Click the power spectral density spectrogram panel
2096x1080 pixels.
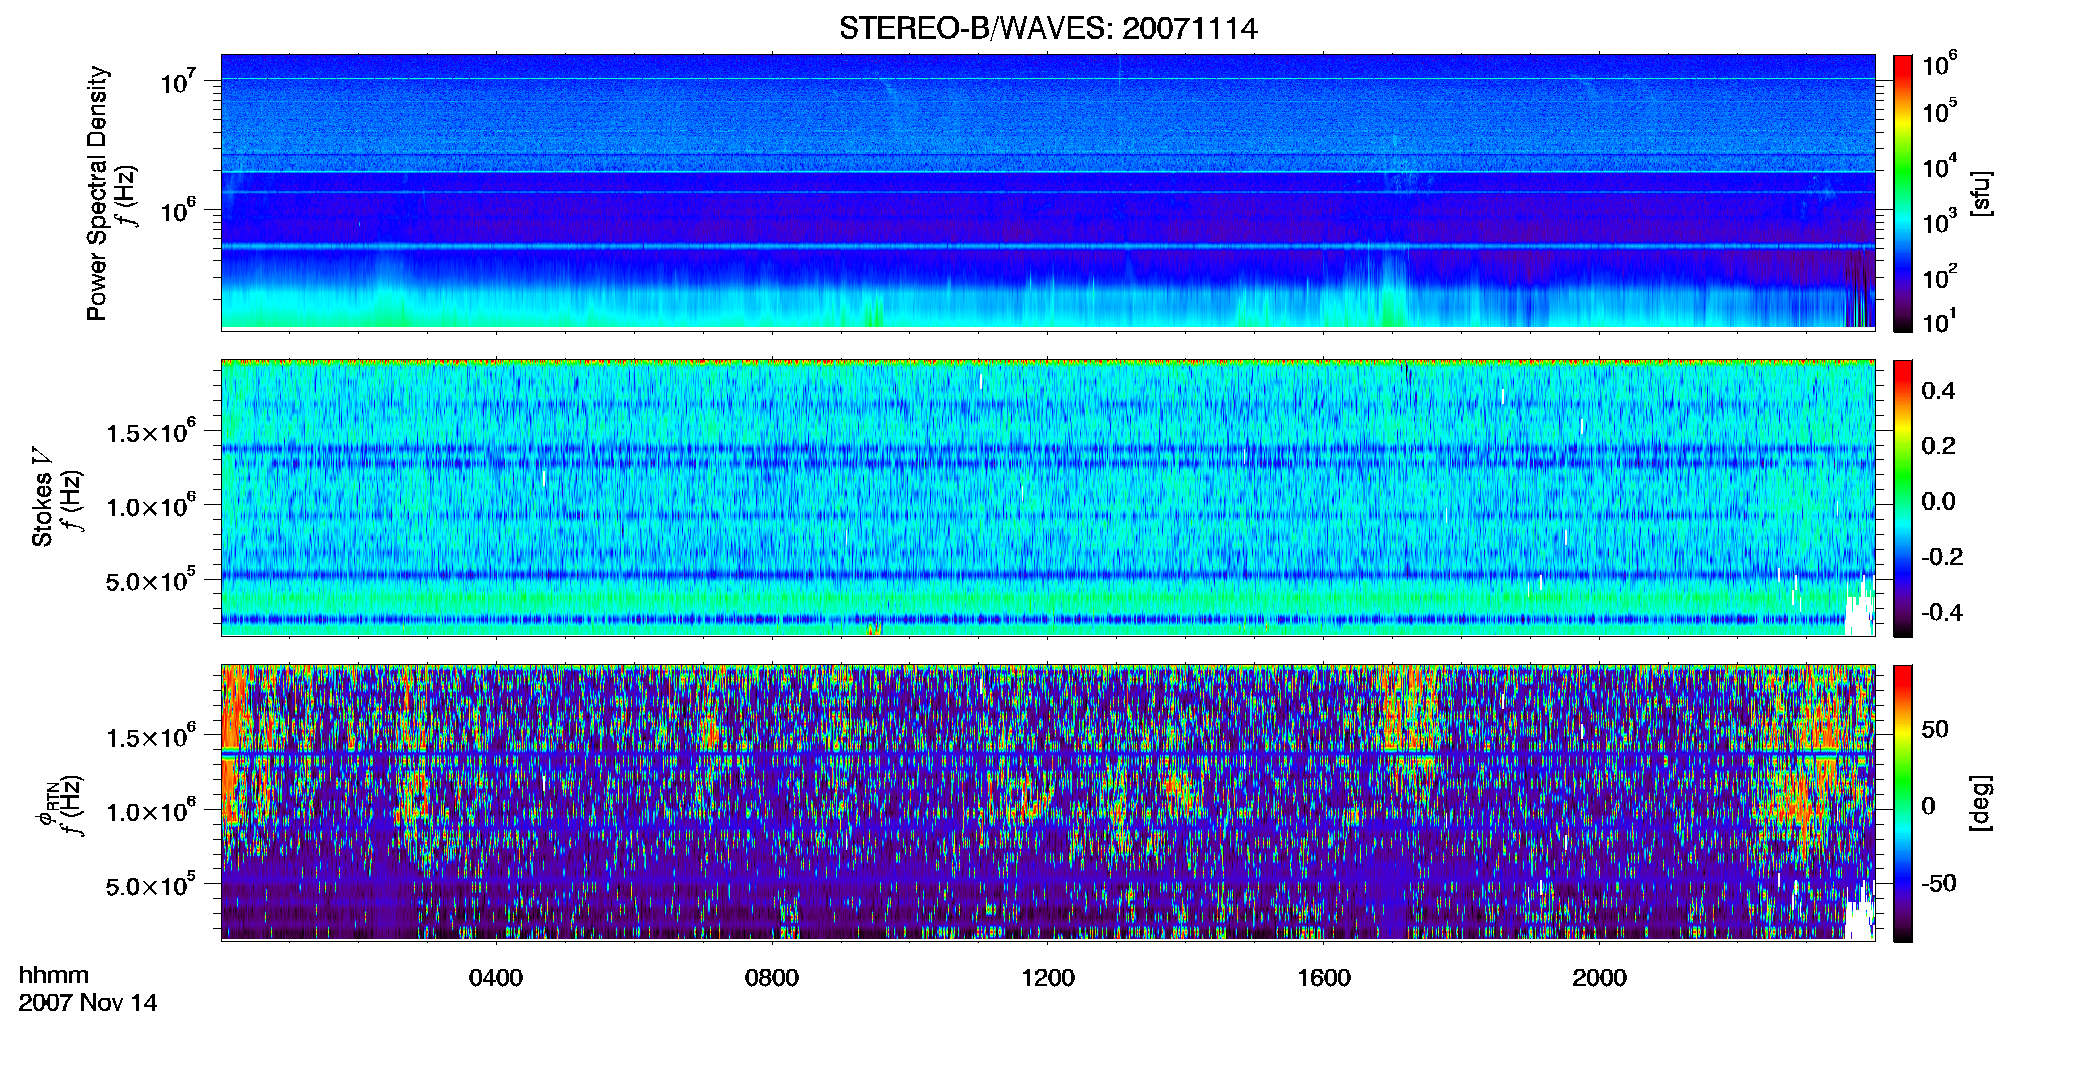(1048, 192)
